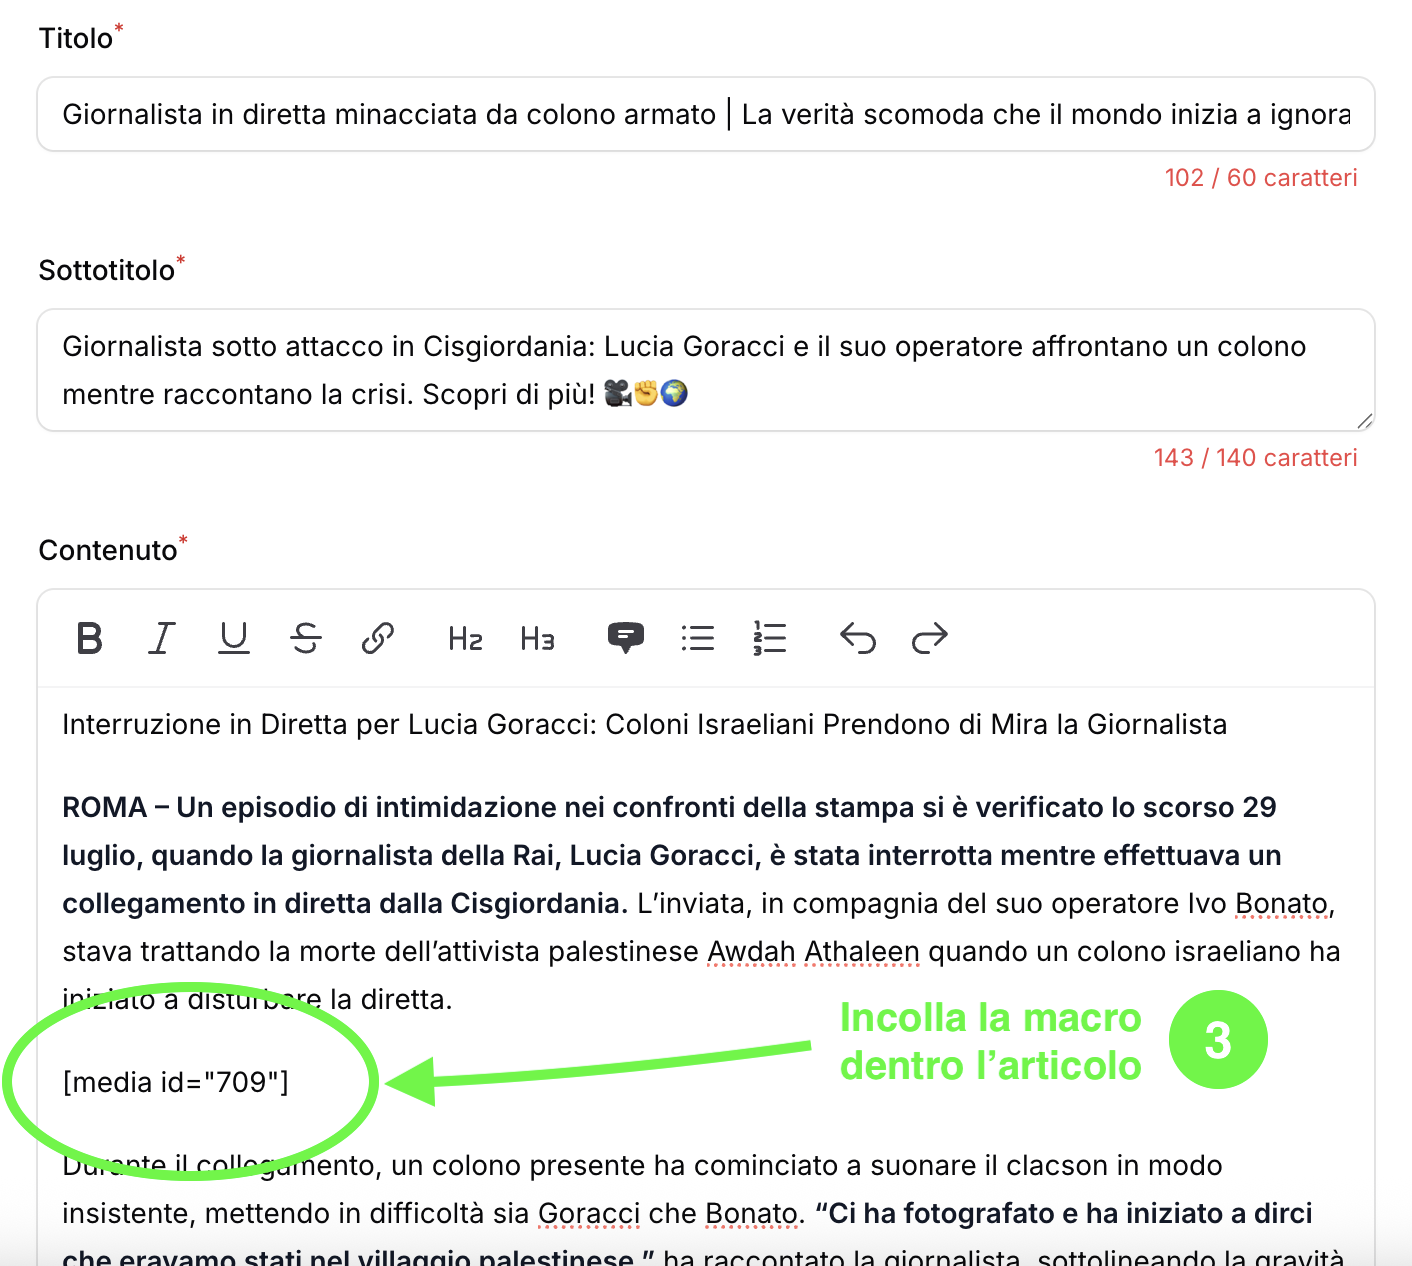Image resolution: width=1412 pixels, height=1266 pixels.
Task: Undo the last edit
Action: [x=858, y=638]
